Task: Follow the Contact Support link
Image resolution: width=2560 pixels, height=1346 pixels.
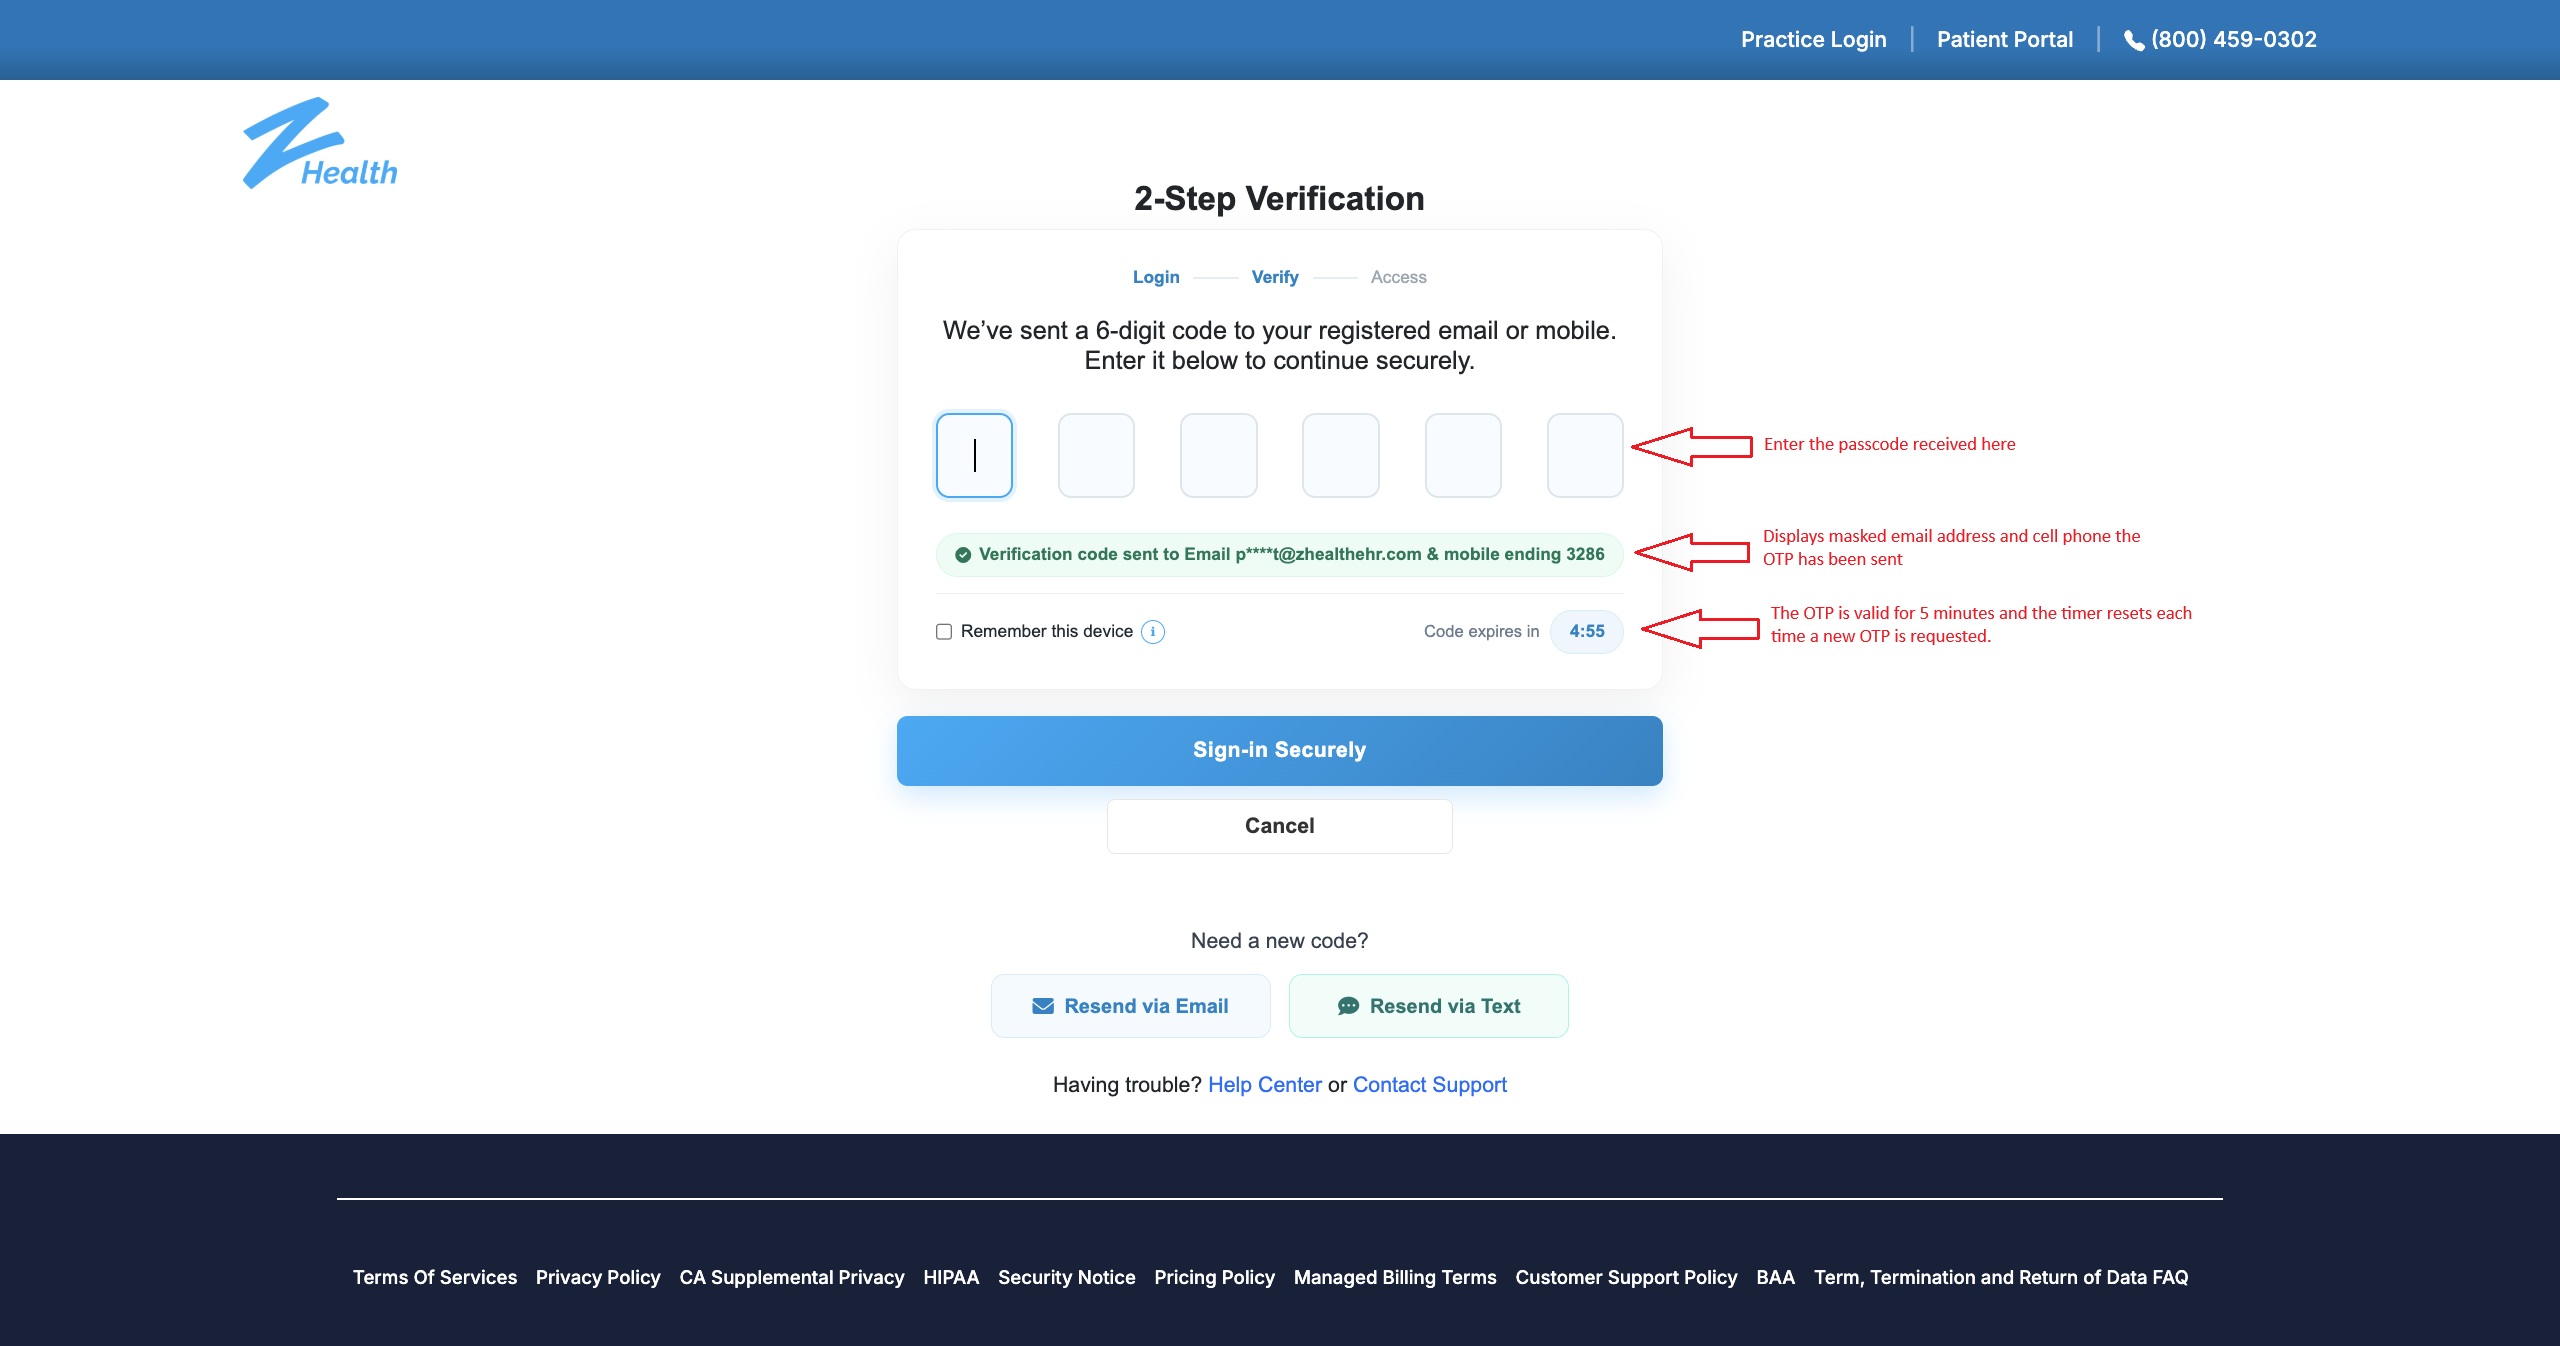Action: tap(1429, 1085)
